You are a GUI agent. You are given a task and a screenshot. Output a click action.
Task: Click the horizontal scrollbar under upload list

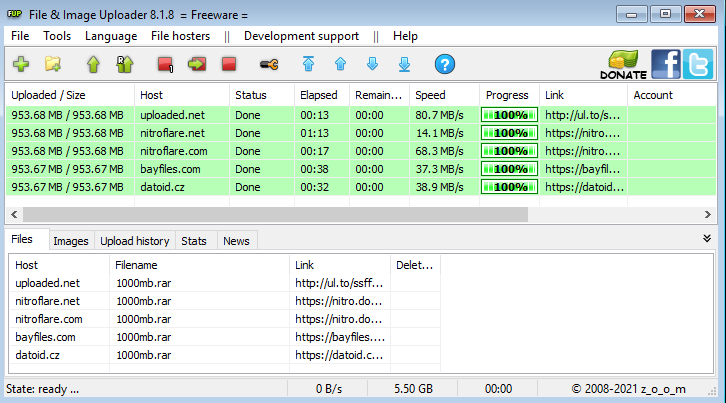point(275,214)
